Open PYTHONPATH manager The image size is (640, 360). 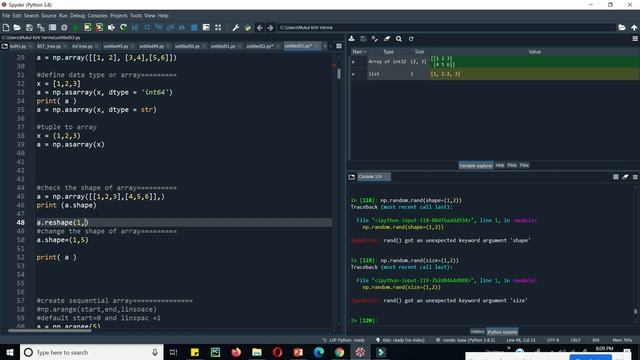pyautogui.click(x=247, y=27)
